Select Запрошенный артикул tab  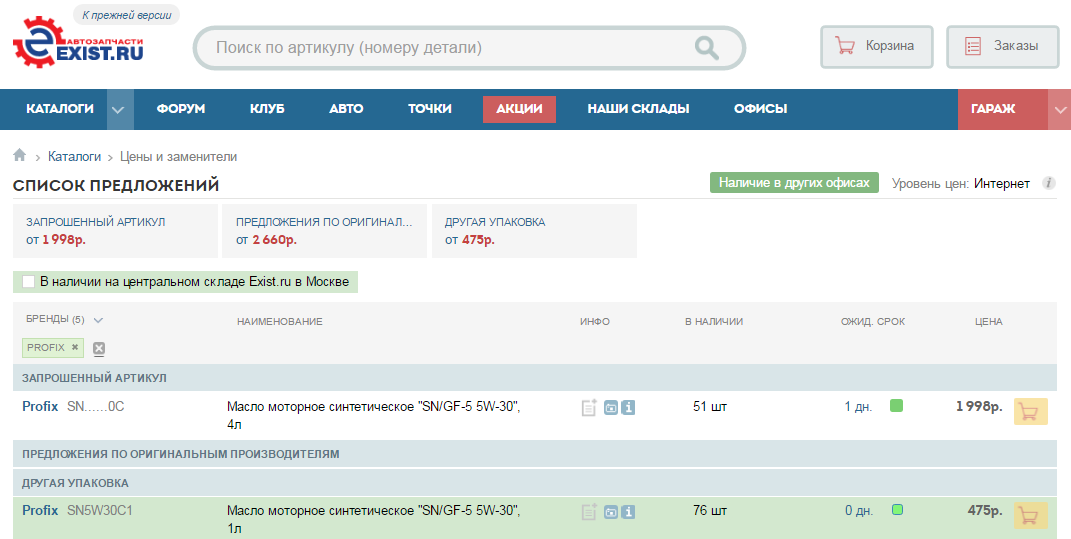[115, 231]
